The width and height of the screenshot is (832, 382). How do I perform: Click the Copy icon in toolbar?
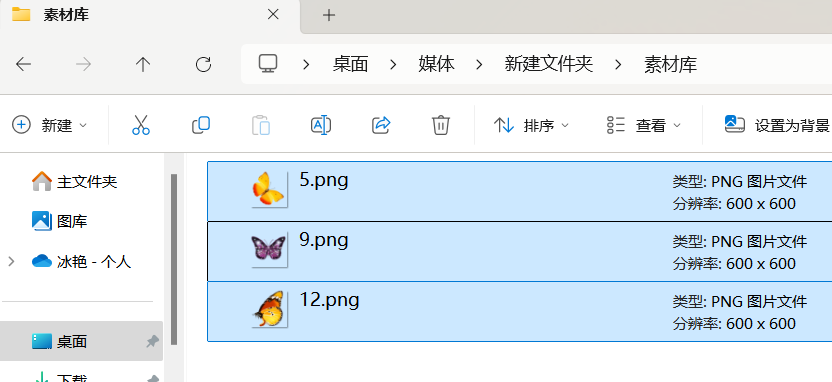coord(201,125)
